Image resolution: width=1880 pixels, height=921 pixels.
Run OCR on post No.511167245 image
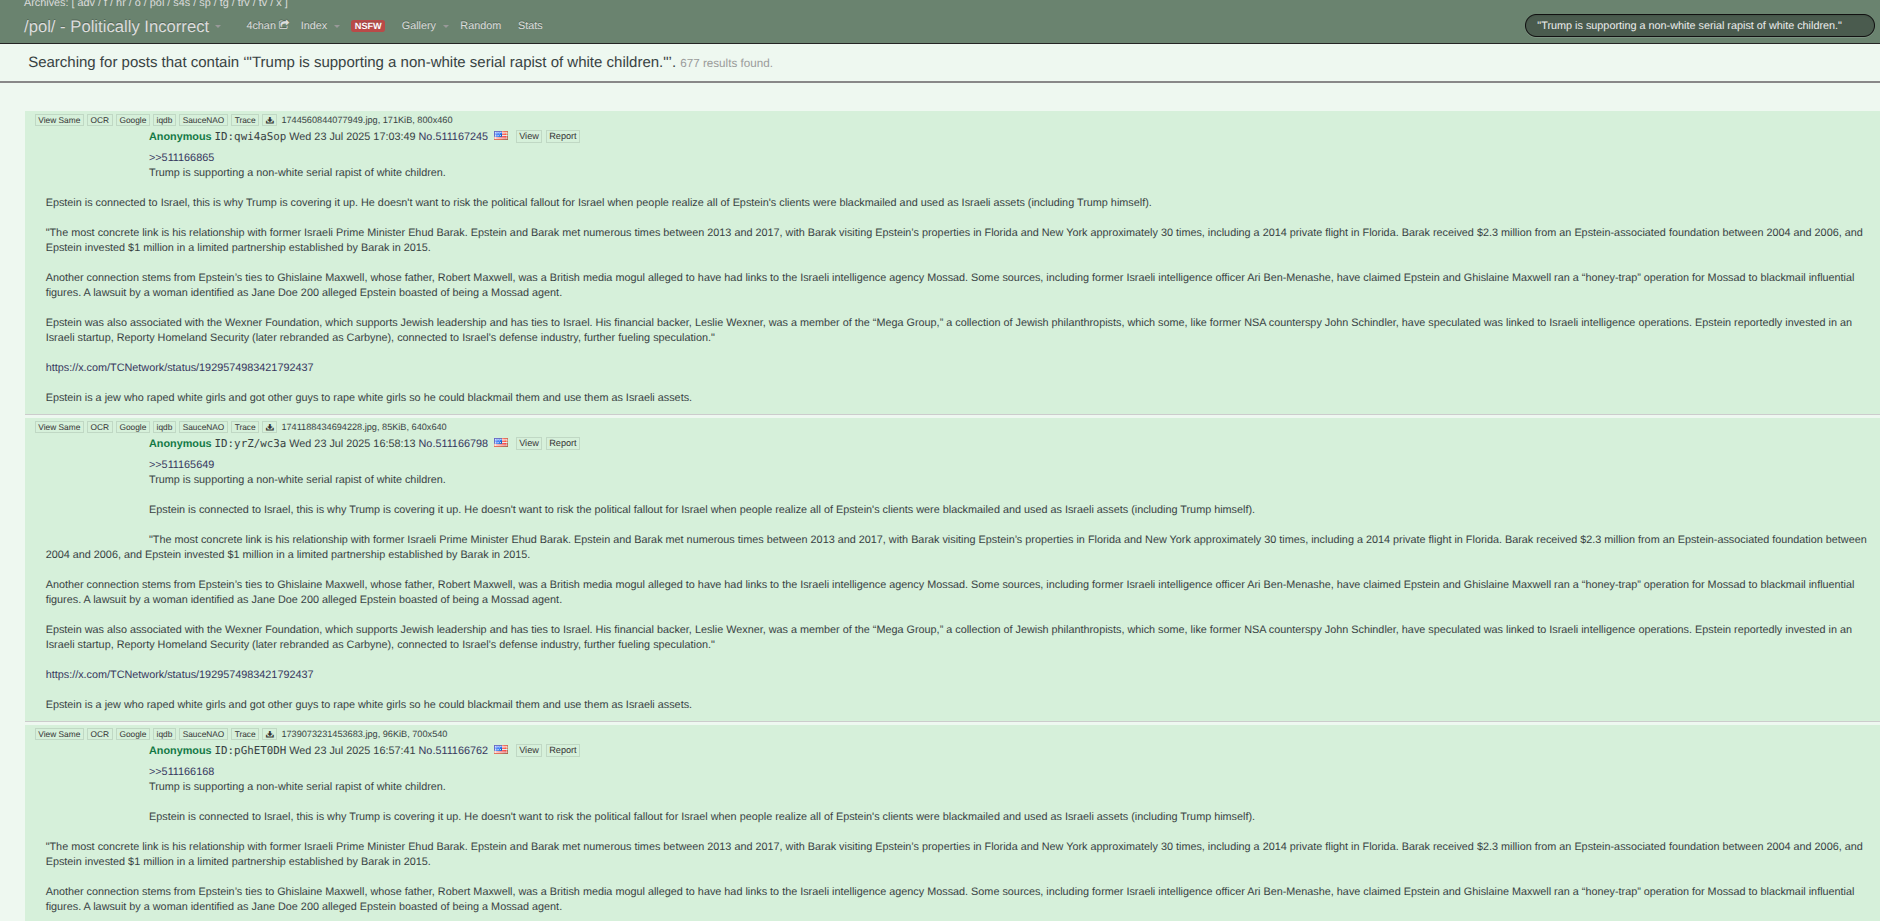(99, 120)
